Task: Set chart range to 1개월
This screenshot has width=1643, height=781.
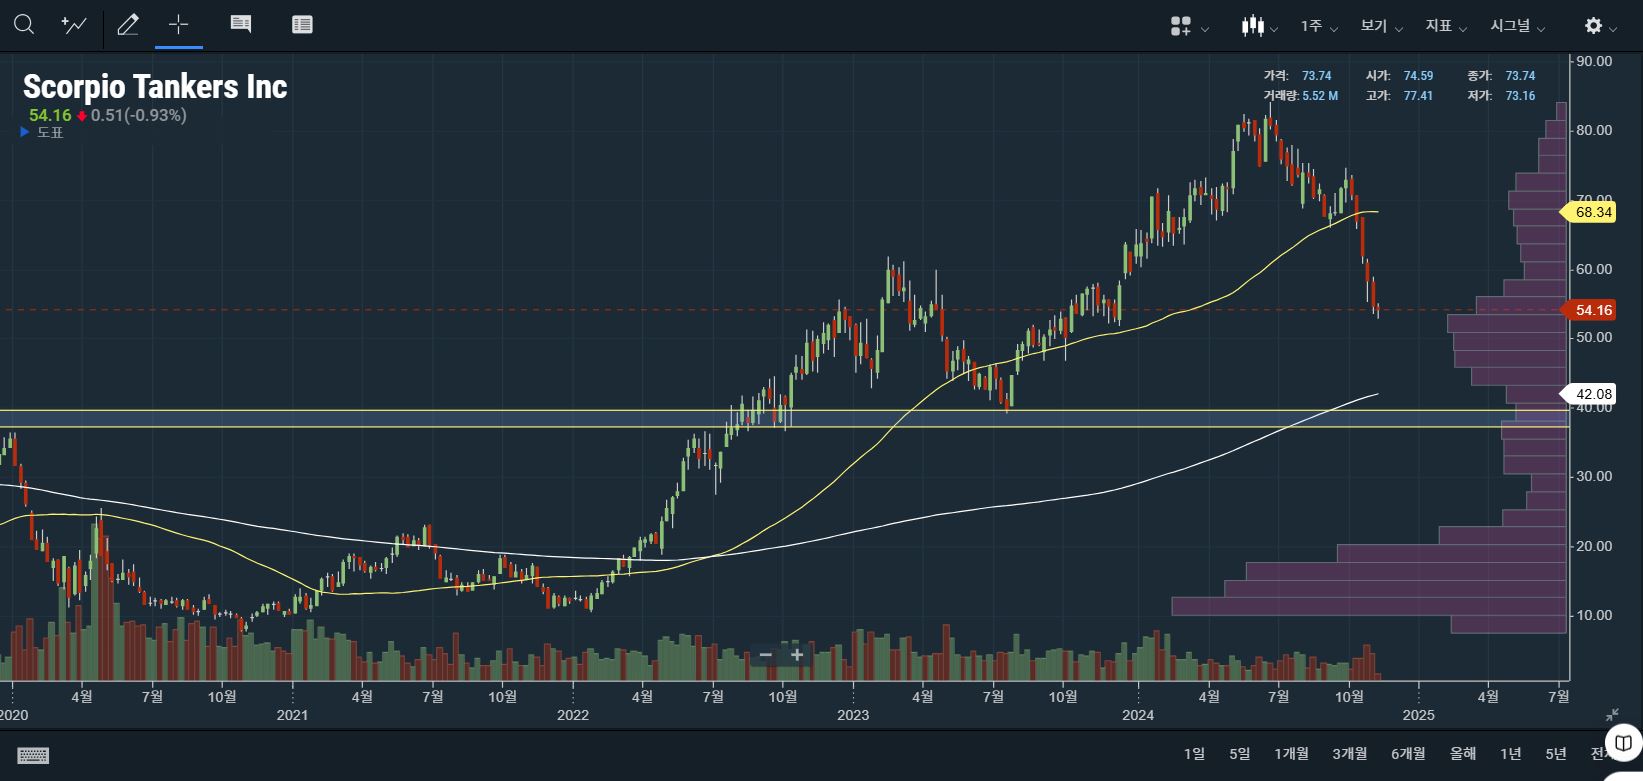Action: point(1291,754)
